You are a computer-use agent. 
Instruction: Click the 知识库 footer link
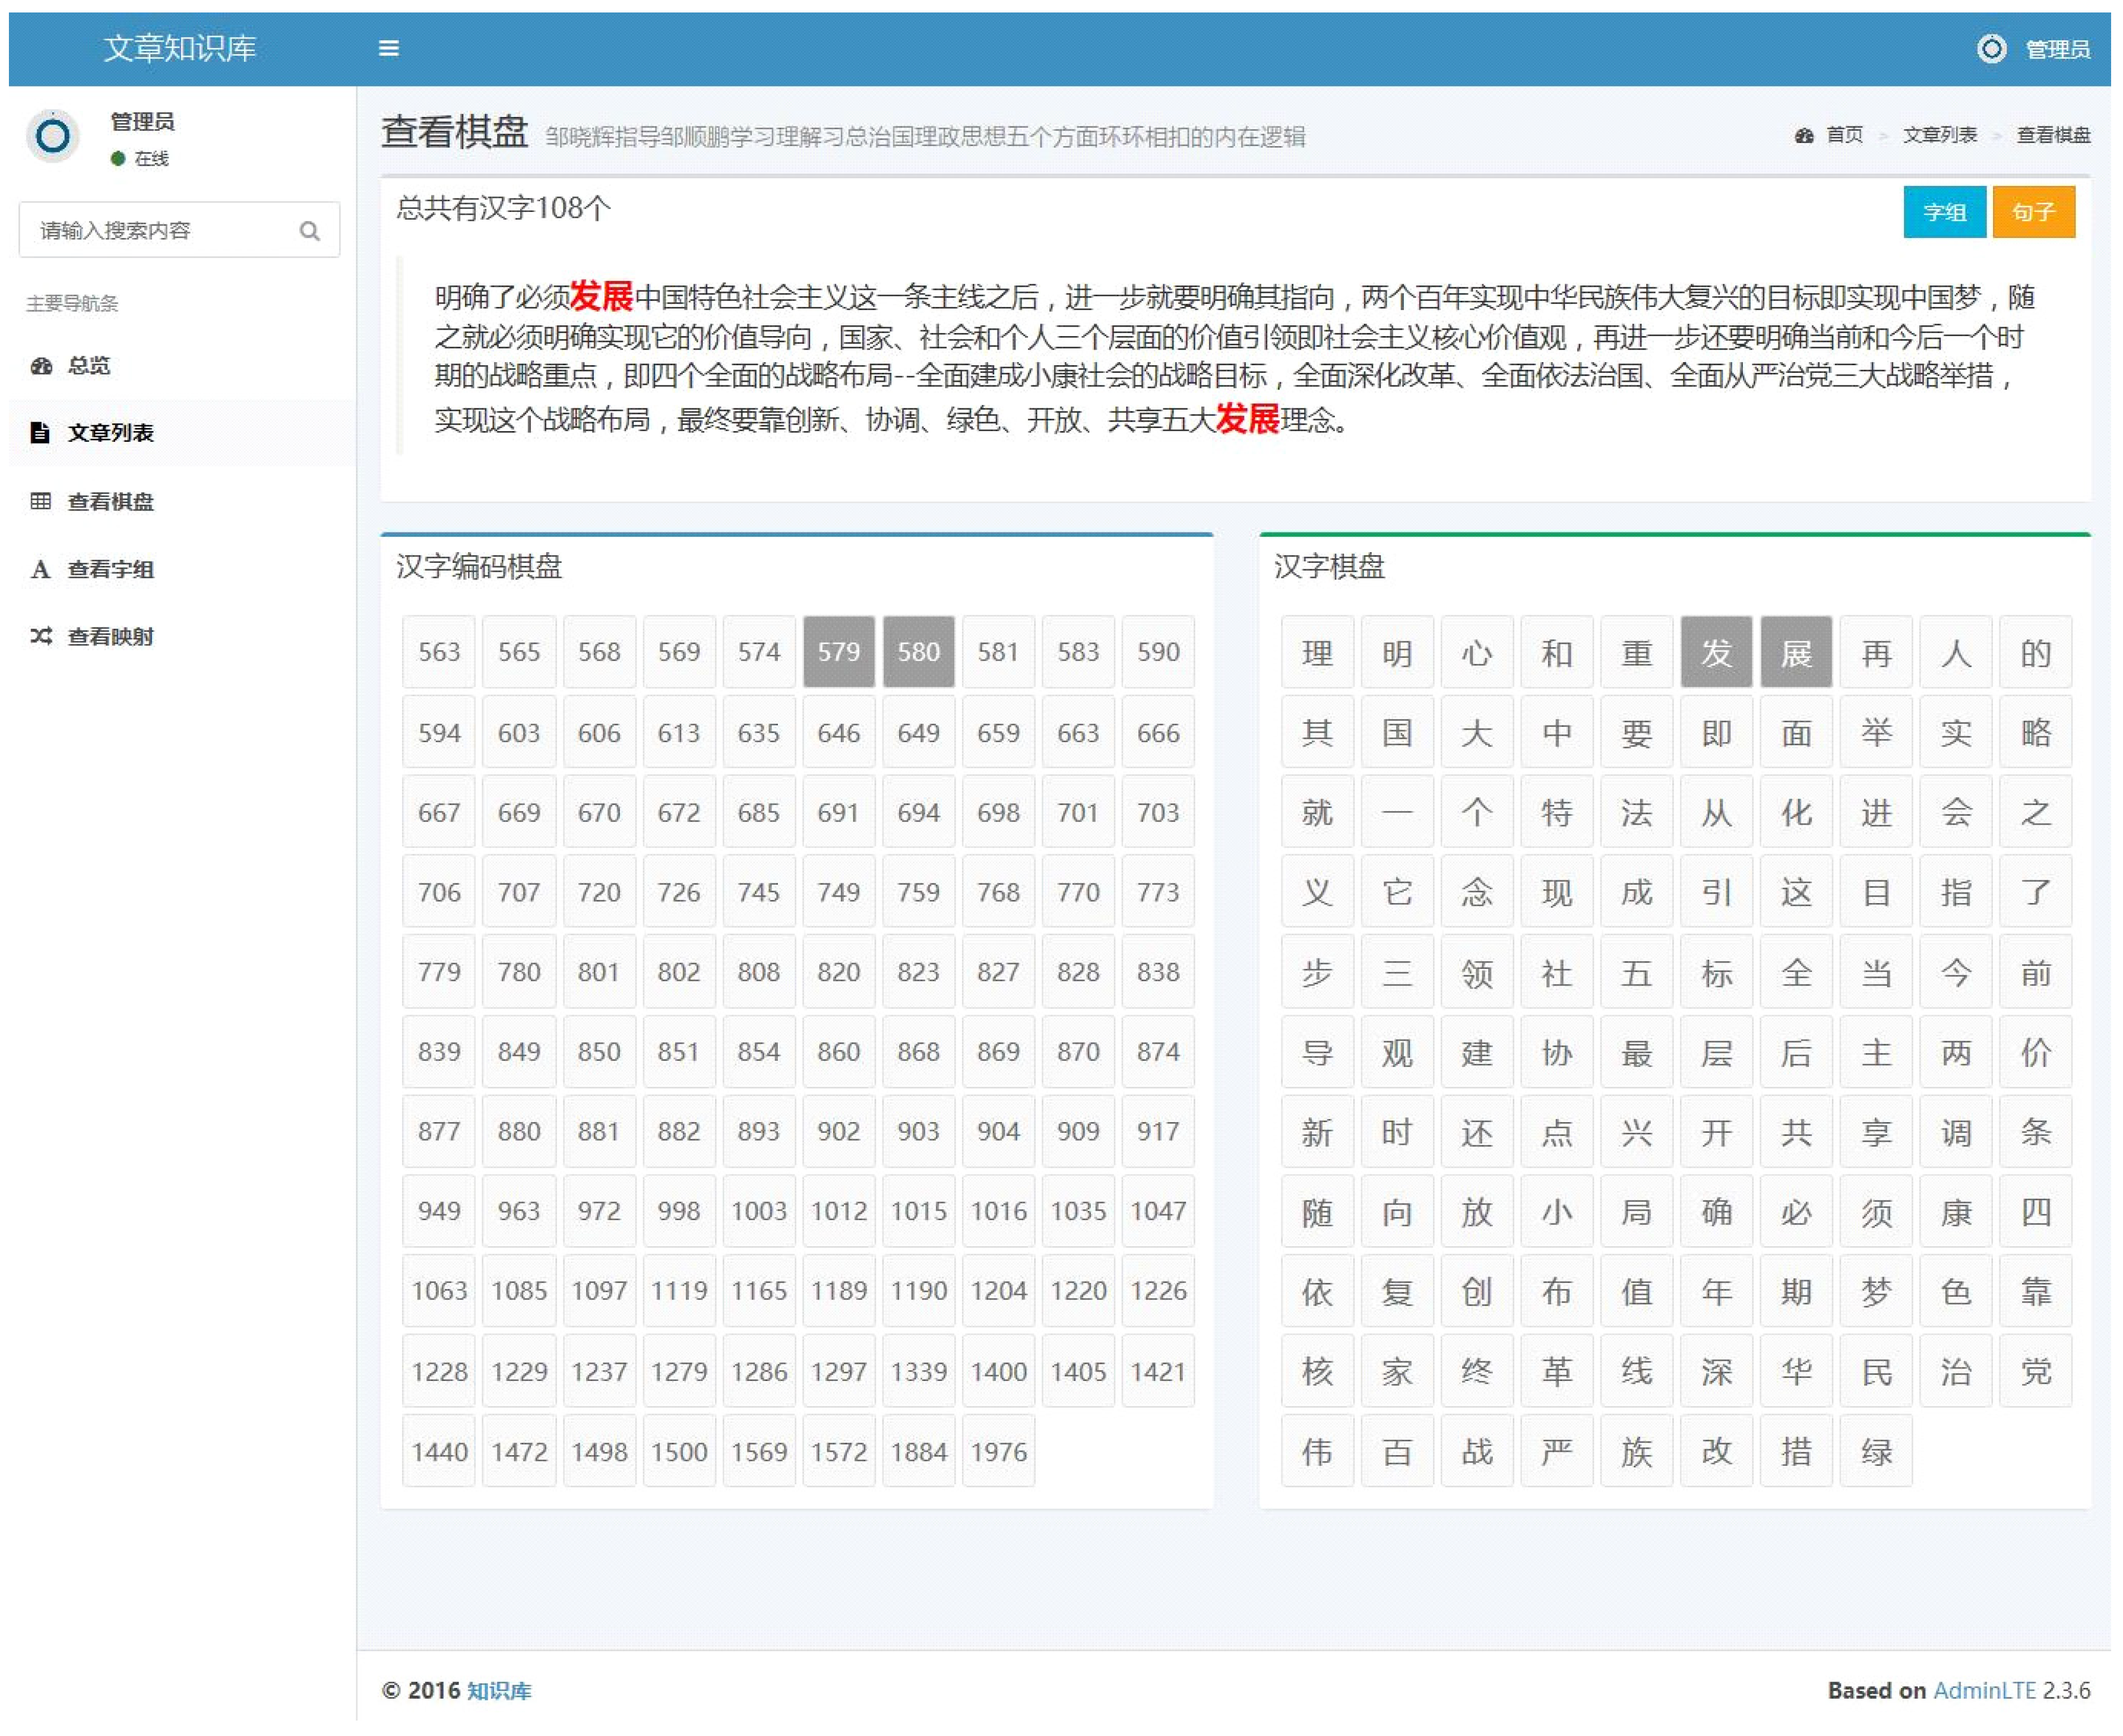pyautogui.click(x=499, y=1691)
